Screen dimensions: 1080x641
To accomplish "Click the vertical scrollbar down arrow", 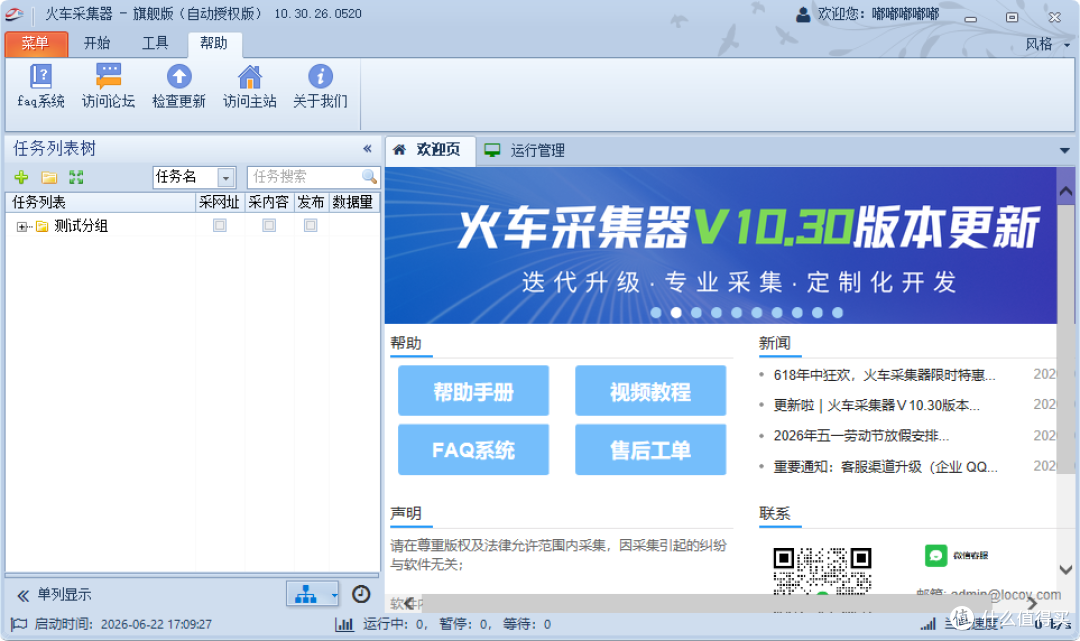I will coord(1066,569).
